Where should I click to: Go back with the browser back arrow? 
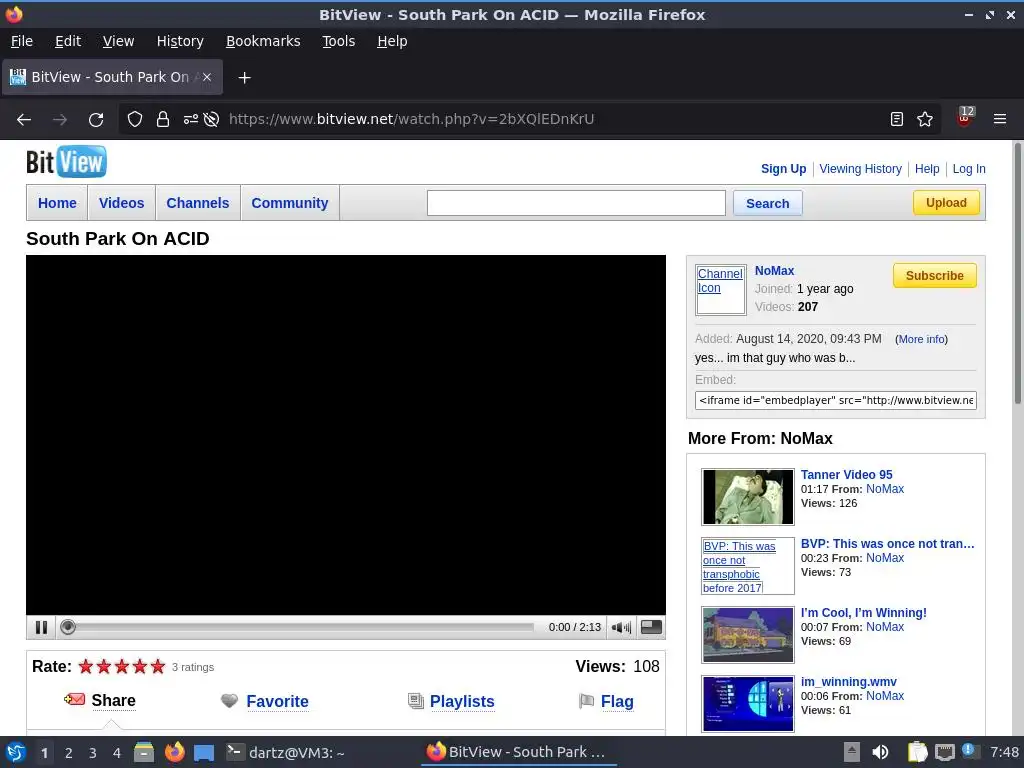coord(24,120)
